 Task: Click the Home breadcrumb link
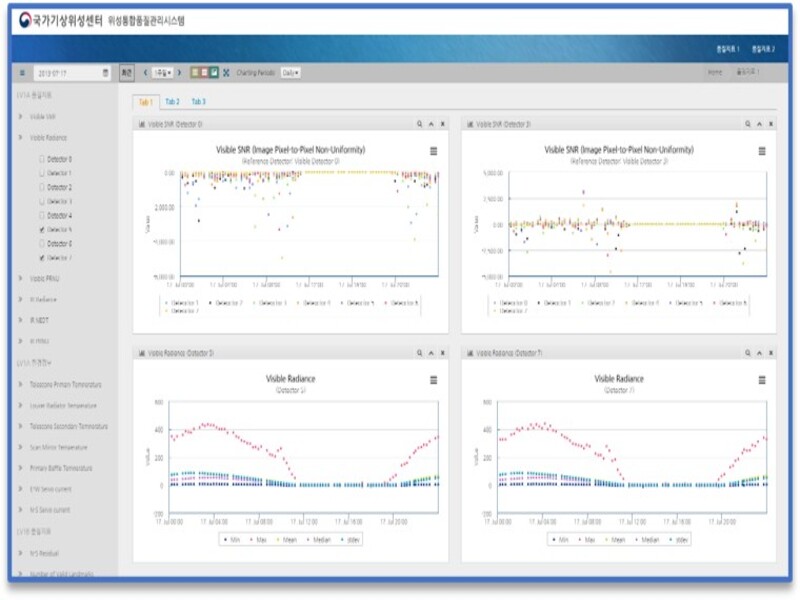[715, 73]
